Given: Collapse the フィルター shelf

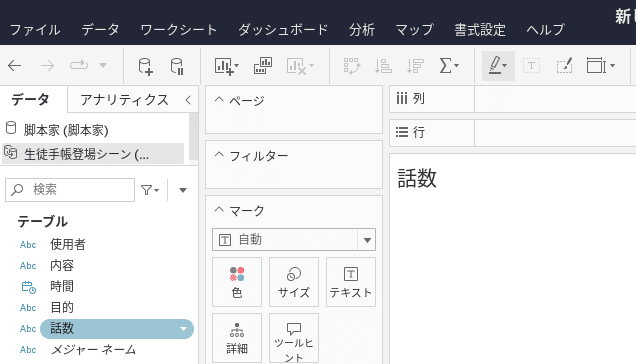Looking at the screenshot, I should [x=219, y=155].
